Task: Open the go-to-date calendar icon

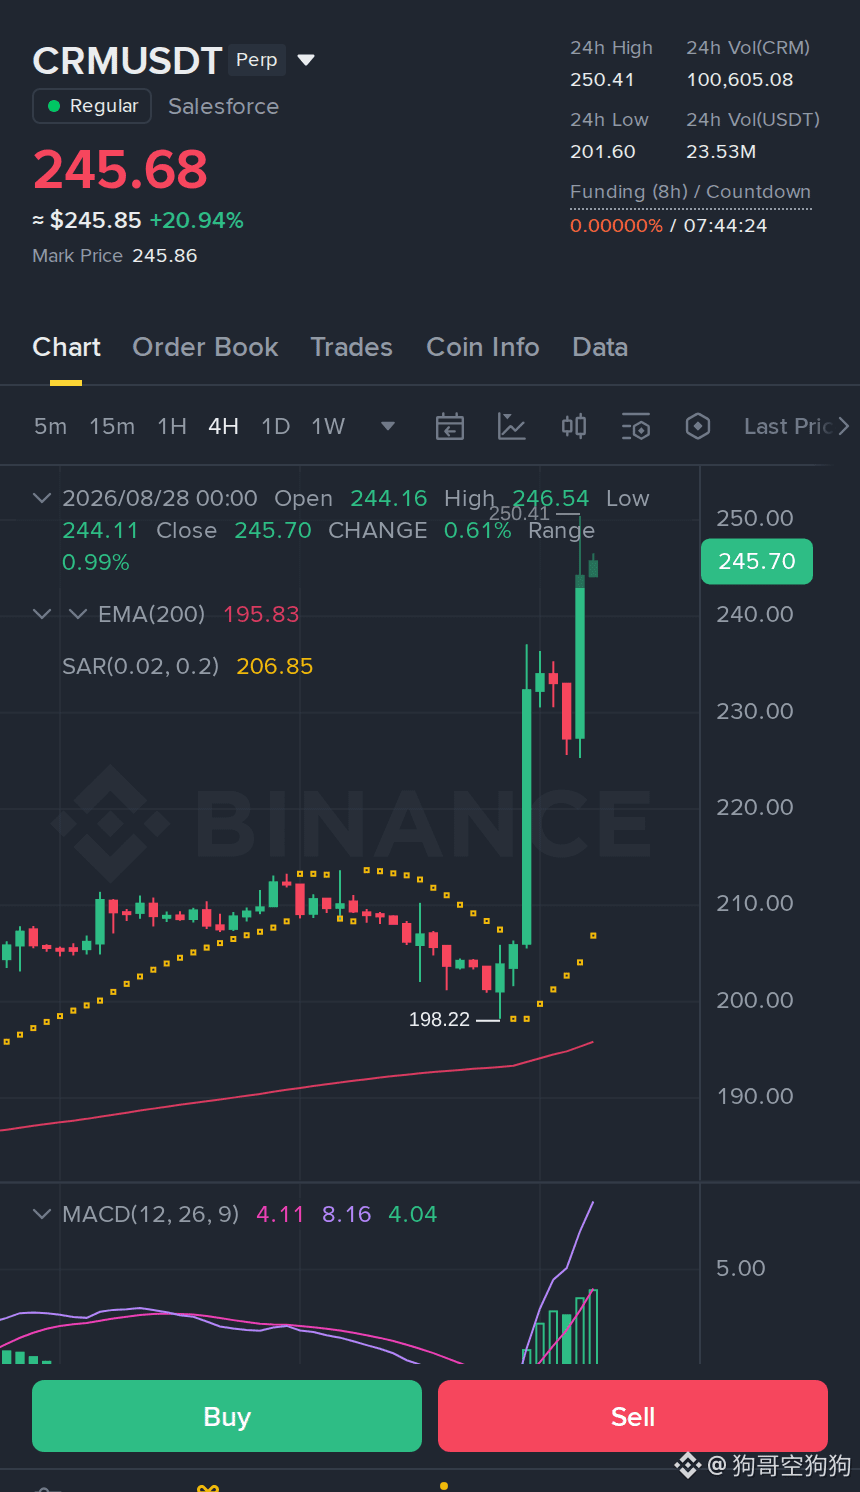Action: point(450,427)
